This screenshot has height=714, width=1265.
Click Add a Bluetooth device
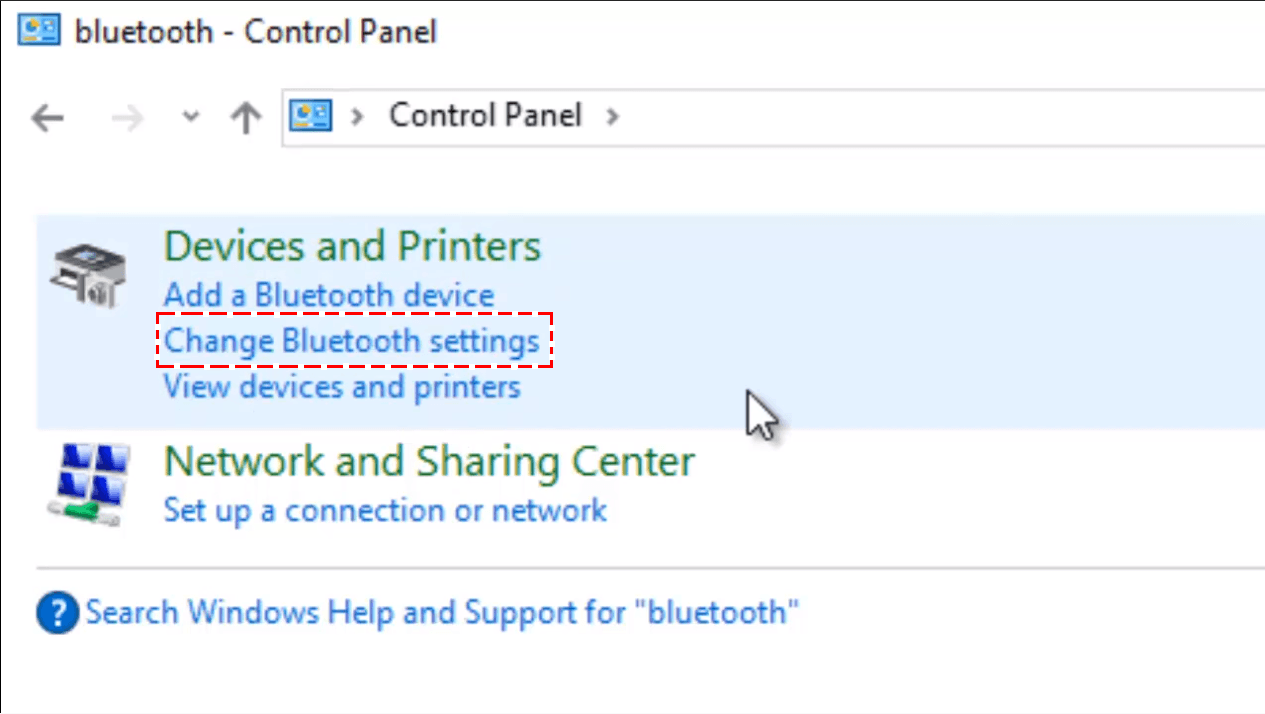[329, 296]
